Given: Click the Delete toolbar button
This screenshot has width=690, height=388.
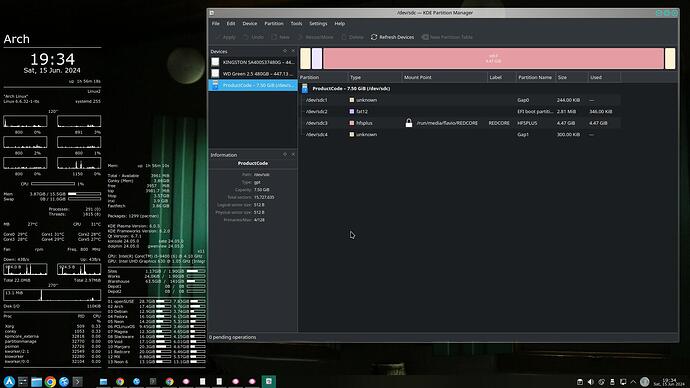Looking at the screenshot, I should [x=352, y=37].
